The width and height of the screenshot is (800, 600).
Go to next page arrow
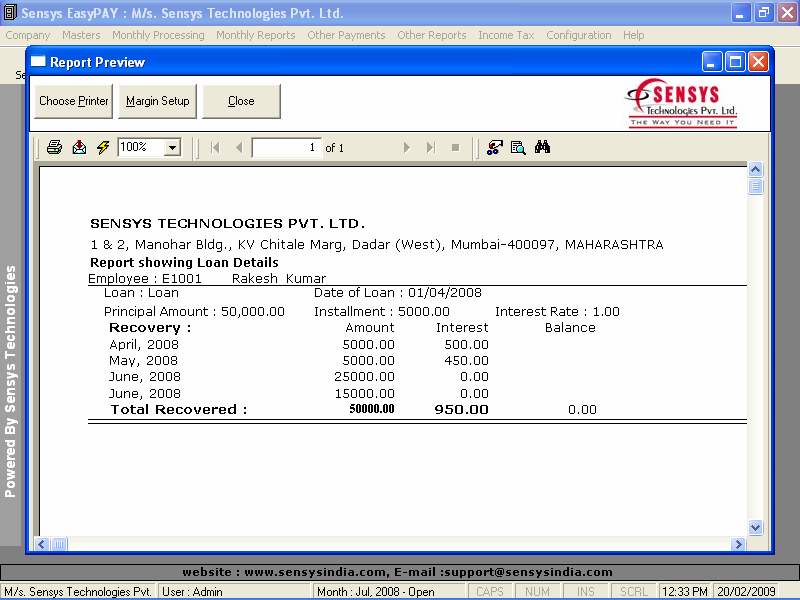(x=407, y=148)
